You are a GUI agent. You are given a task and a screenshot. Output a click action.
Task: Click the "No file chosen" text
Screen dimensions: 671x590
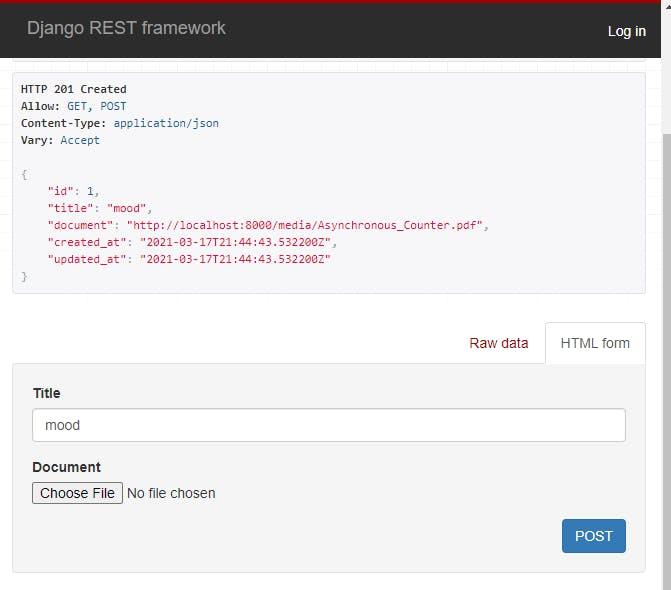(171, 493)
